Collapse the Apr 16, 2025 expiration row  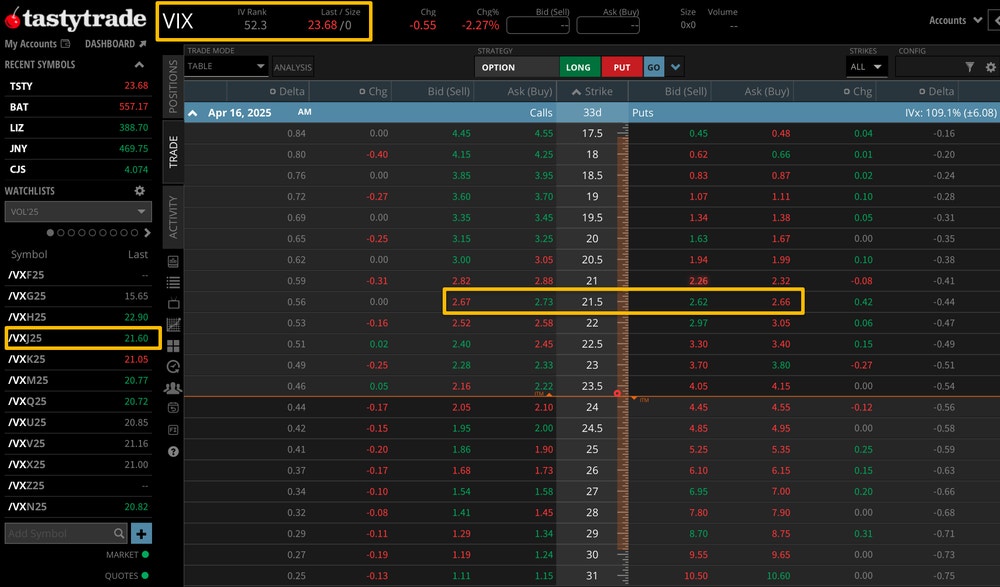coord(193,113)
